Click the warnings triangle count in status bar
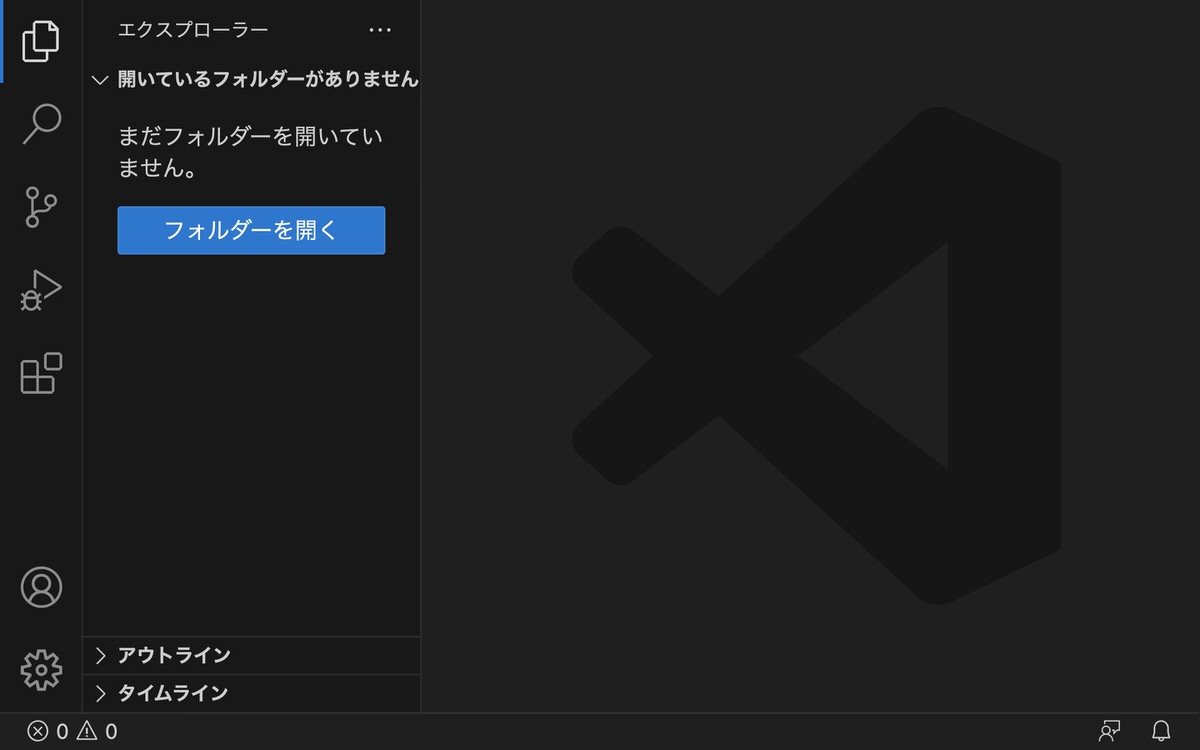Image resolution: width=1200 pixels, height=750 pixels. point(98,732)
